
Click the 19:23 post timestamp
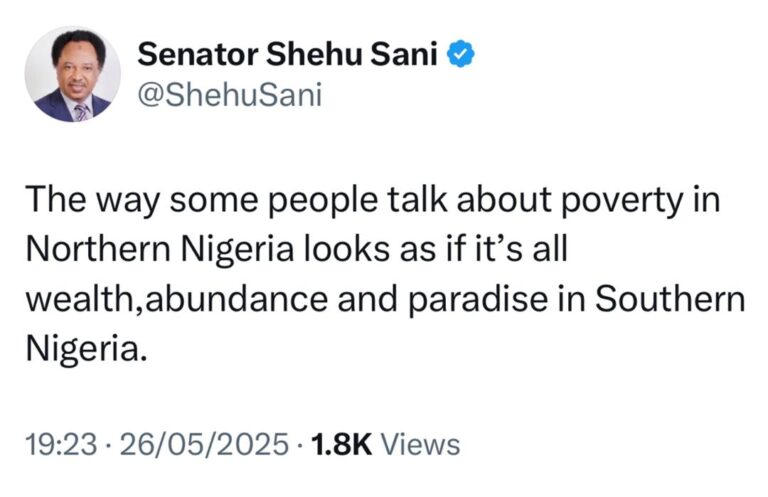point(61,444)
